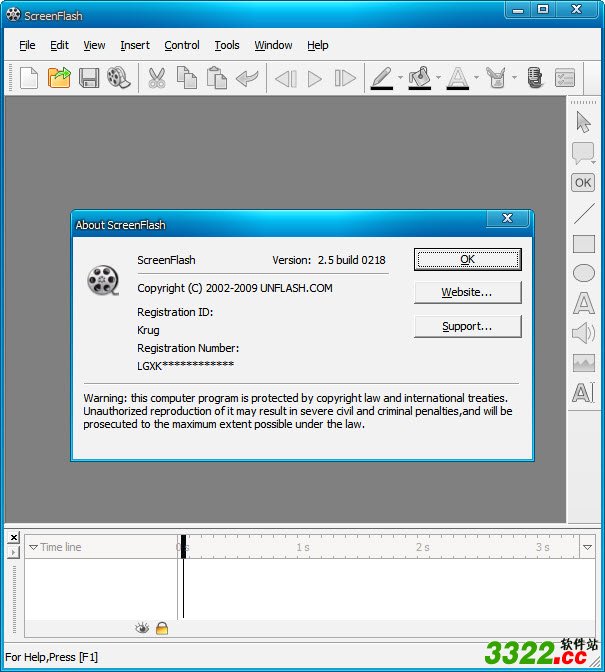Play the movie from toolbar
605x672 pixels.
click(x=314, y=79)
